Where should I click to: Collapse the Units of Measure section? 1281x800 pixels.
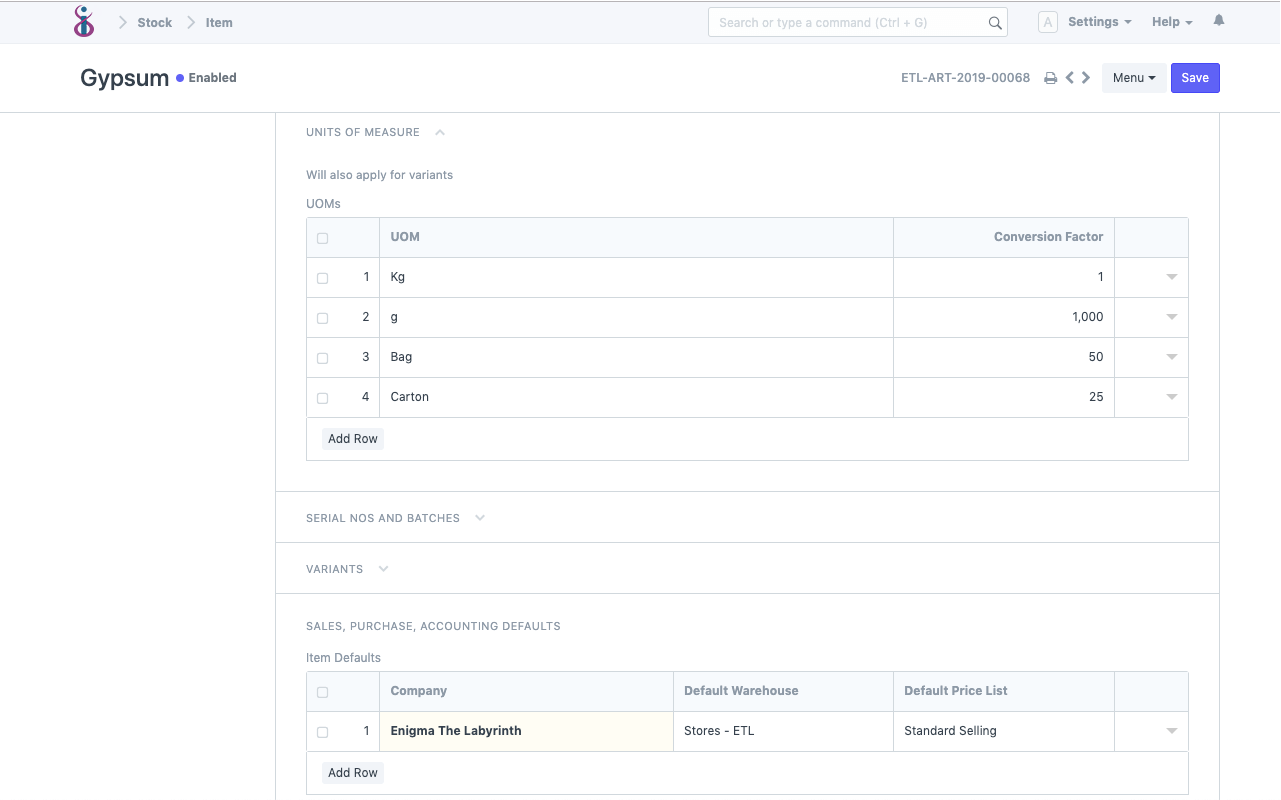[x=439, y=131]
